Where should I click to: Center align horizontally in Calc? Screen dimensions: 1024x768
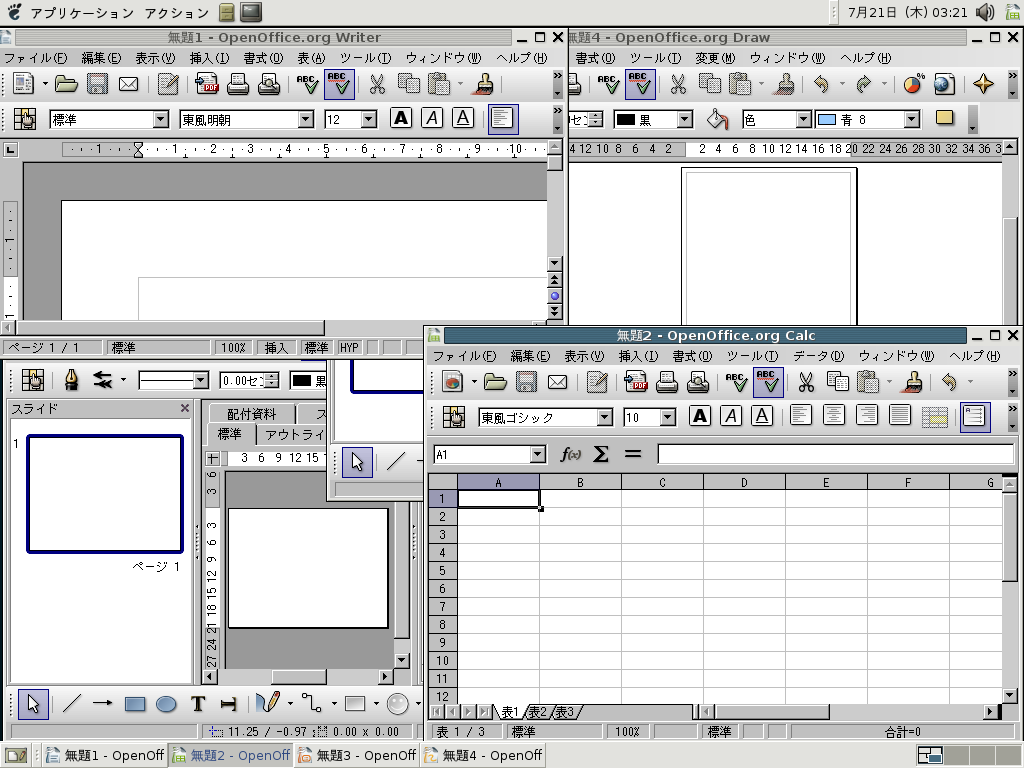tap(833, 416)
